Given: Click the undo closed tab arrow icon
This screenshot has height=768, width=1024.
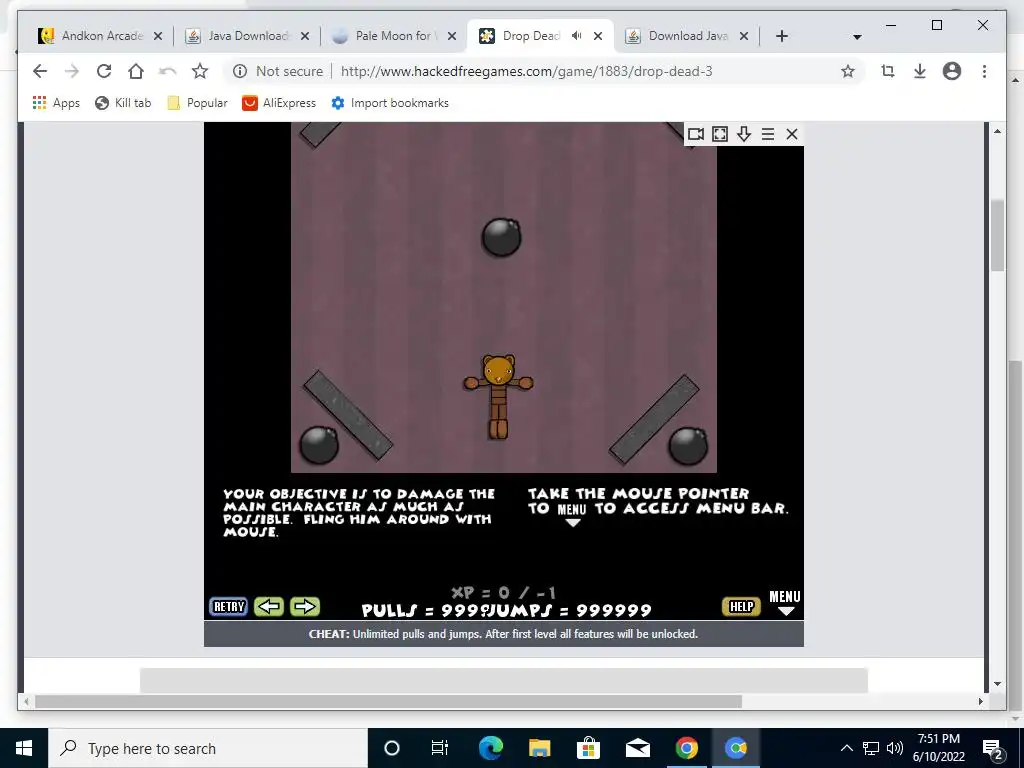Looking at the screenshot, I should point(168,71).
